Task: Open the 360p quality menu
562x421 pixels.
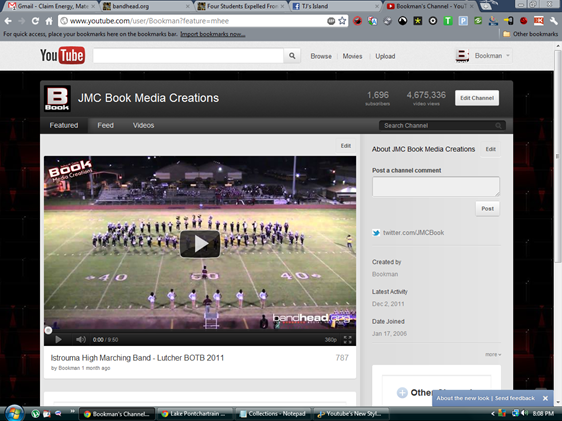Action: coord(331,339)
